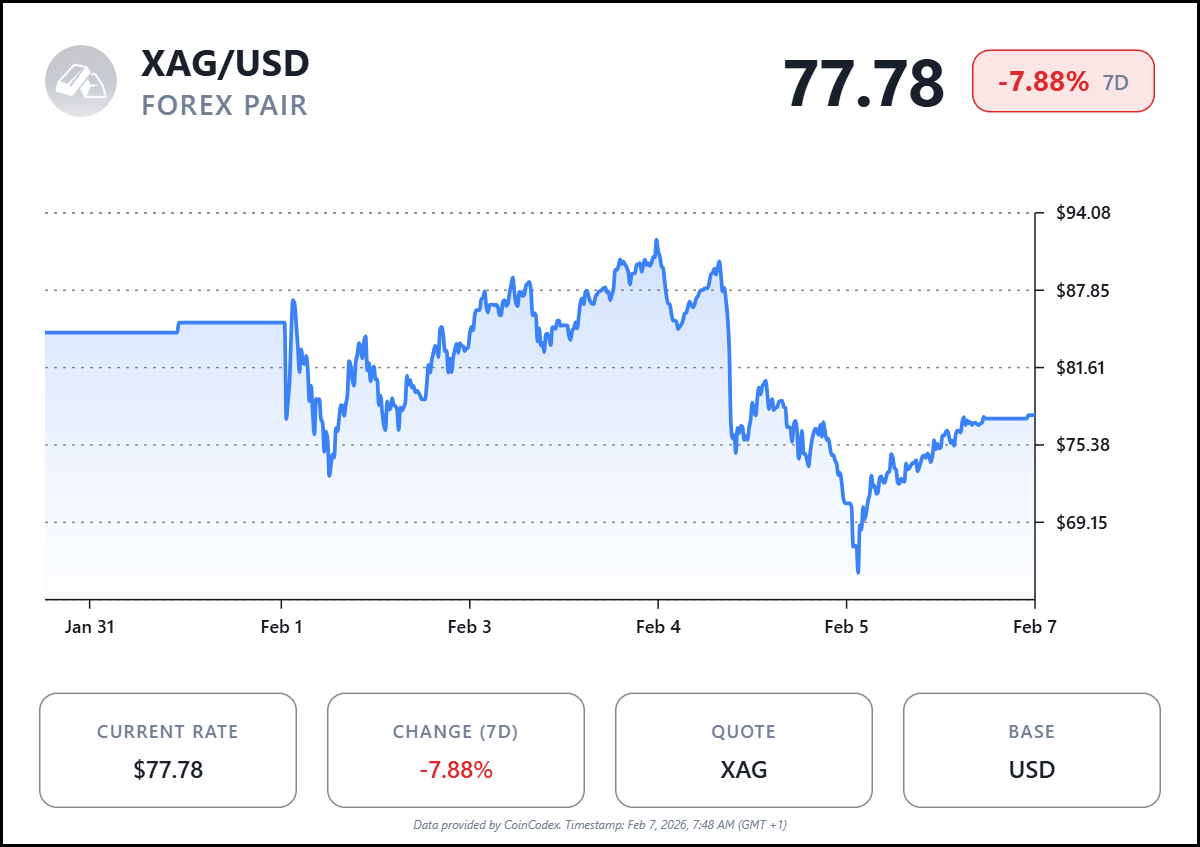Click the -7.88% 7D change badge
Image resolution: width=1200 pixels, height=847 pixels.
[1063, 81]
